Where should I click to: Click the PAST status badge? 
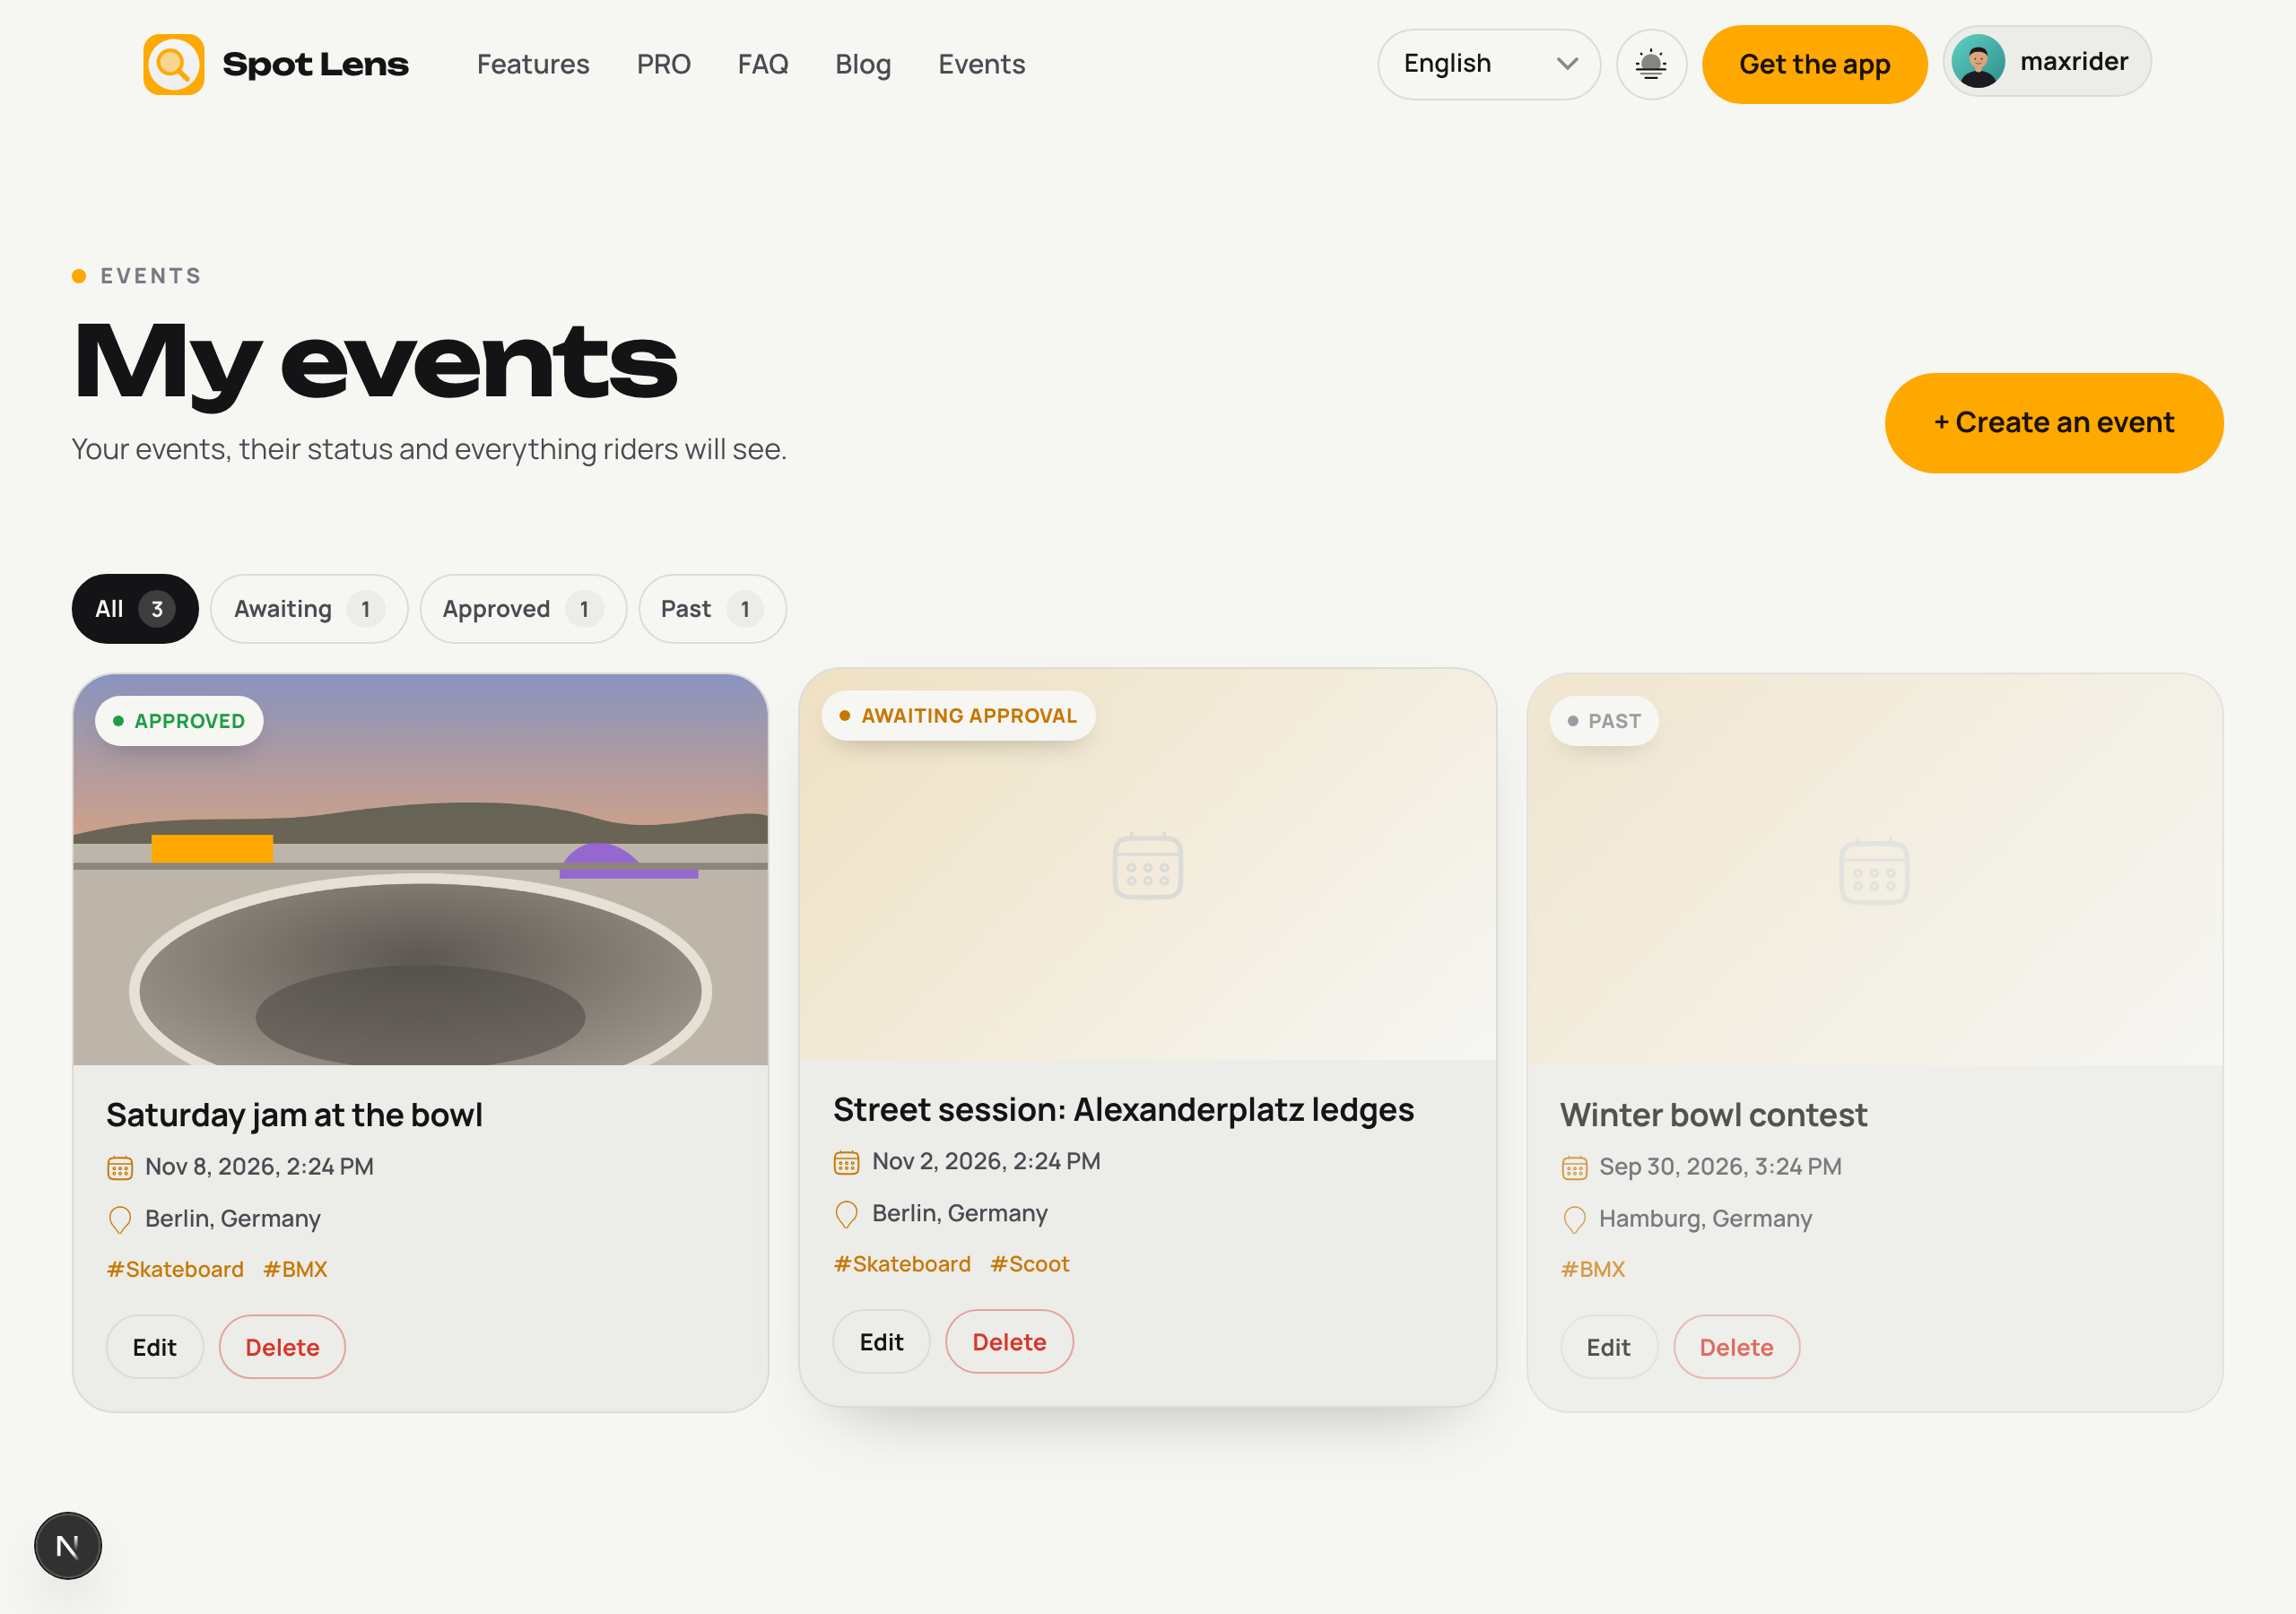pyautogui.click(x=1604, y=721)
